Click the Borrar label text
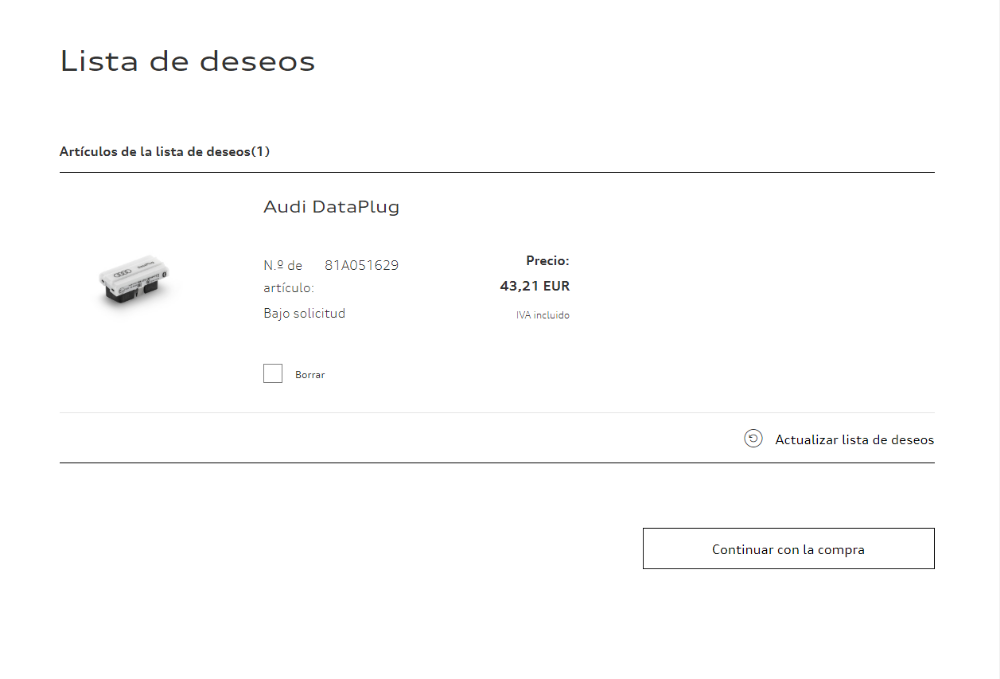The height and width of the screenshot is (679, 1000). pyautogui.click(x=310, y=375)
